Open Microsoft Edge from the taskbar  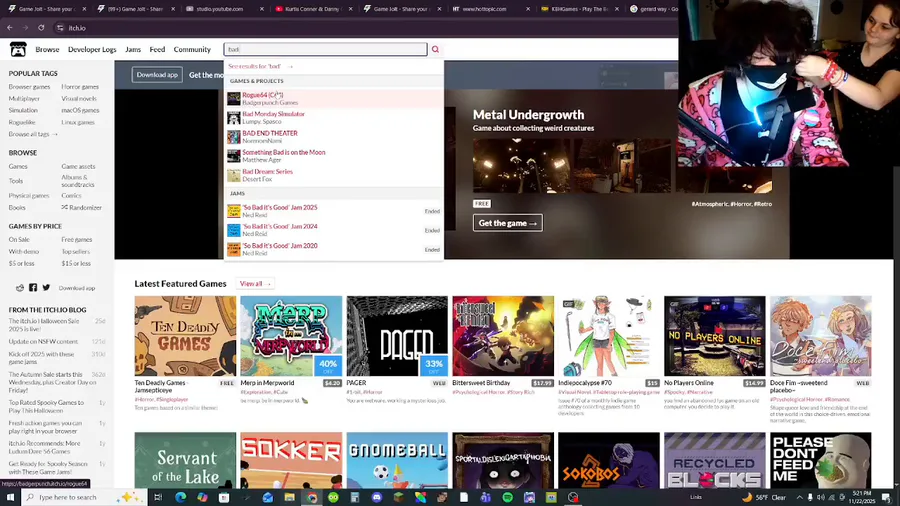[181, 497]
